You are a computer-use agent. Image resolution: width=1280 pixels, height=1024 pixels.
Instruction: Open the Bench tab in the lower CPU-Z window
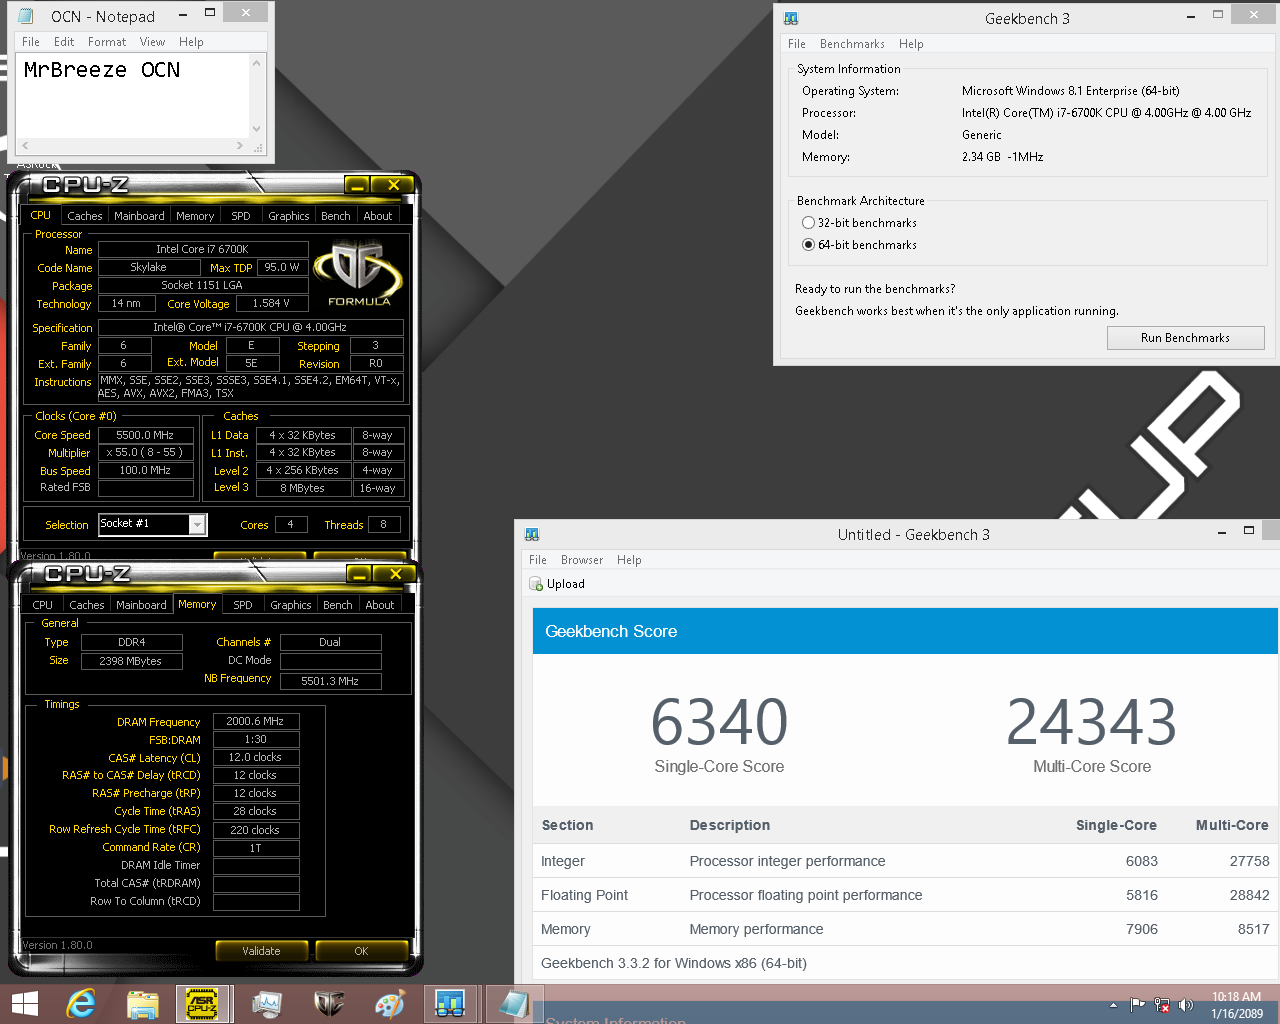pyautogui.click(x=337, y=605)
